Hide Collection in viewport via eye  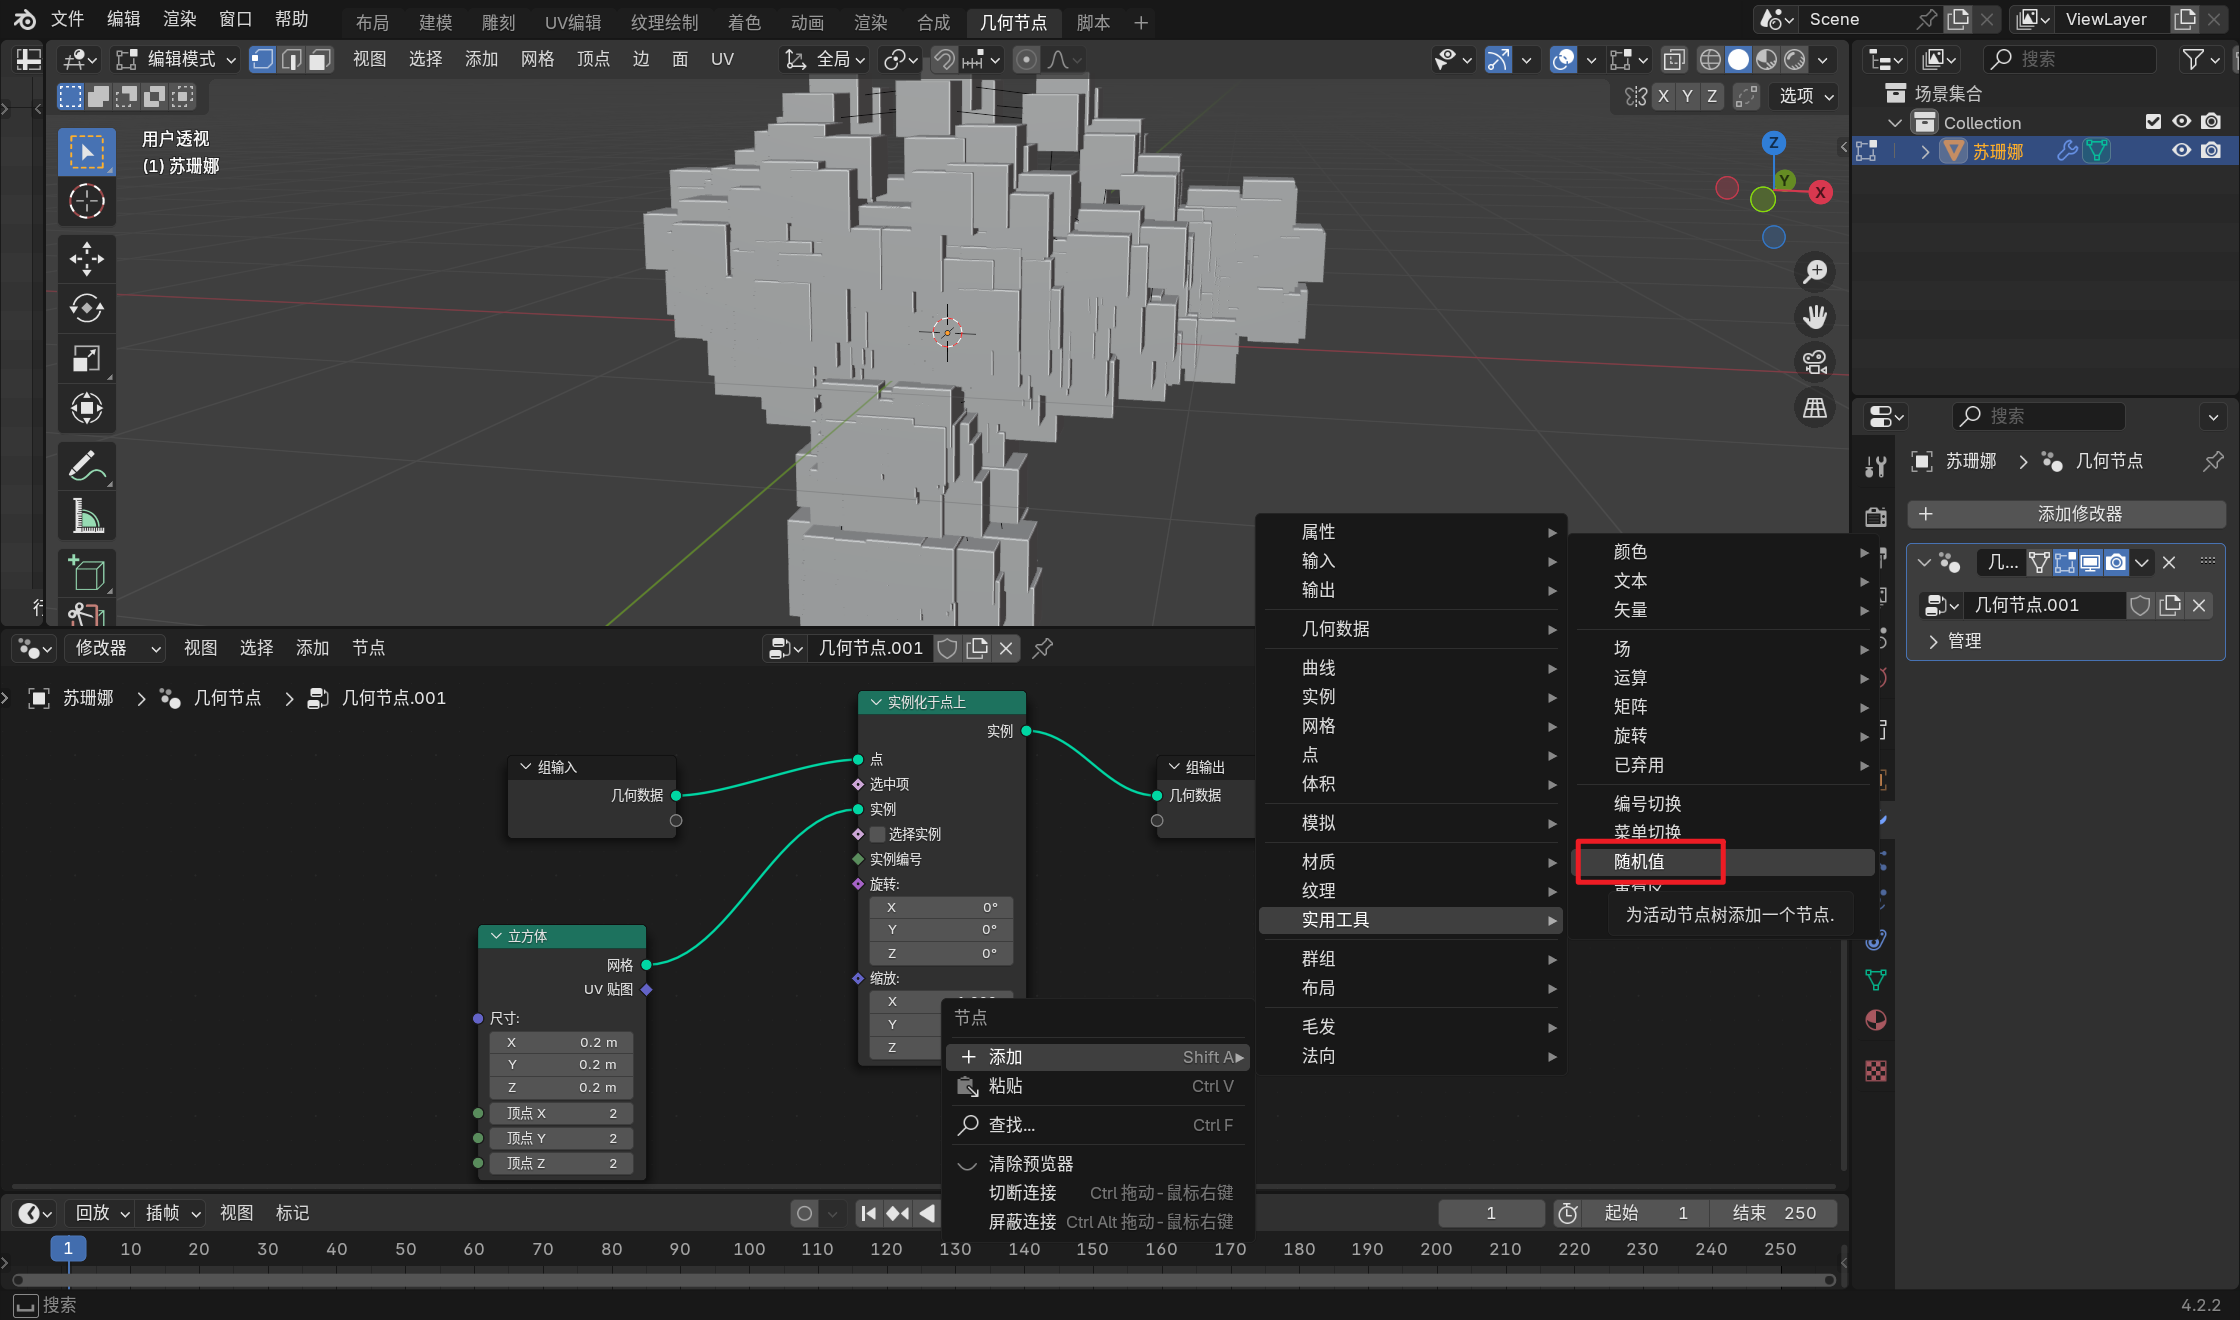click(x=2182, y=122)
